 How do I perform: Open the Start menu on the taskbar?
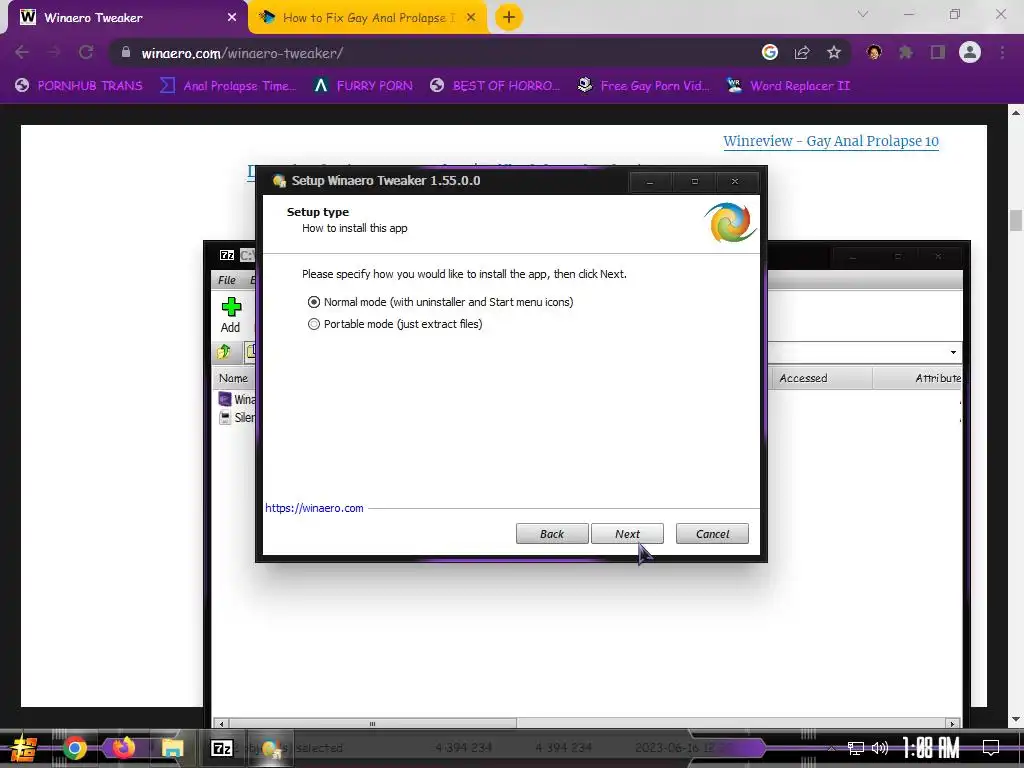click(24, 748)
